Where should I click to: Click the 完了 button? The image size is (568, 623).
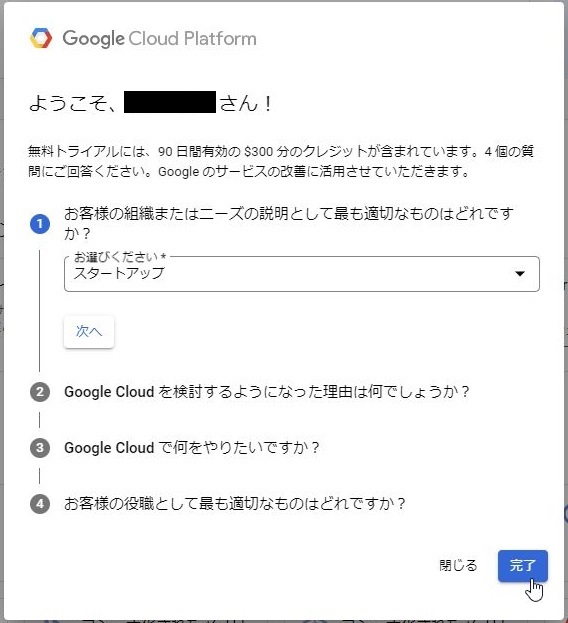(523, 566)
